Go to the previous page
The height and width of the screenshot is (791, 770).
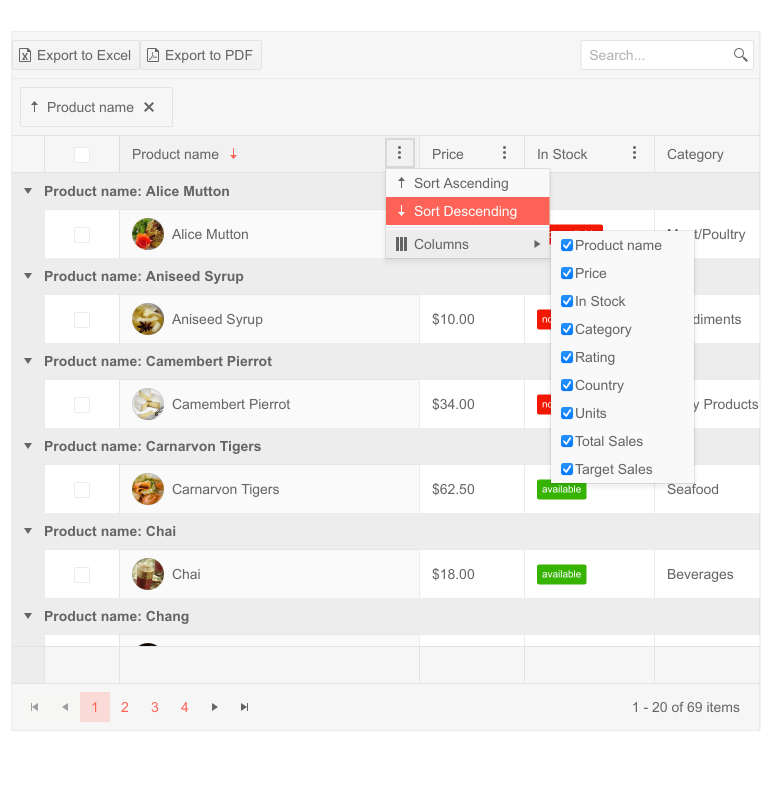coord(65,707)
